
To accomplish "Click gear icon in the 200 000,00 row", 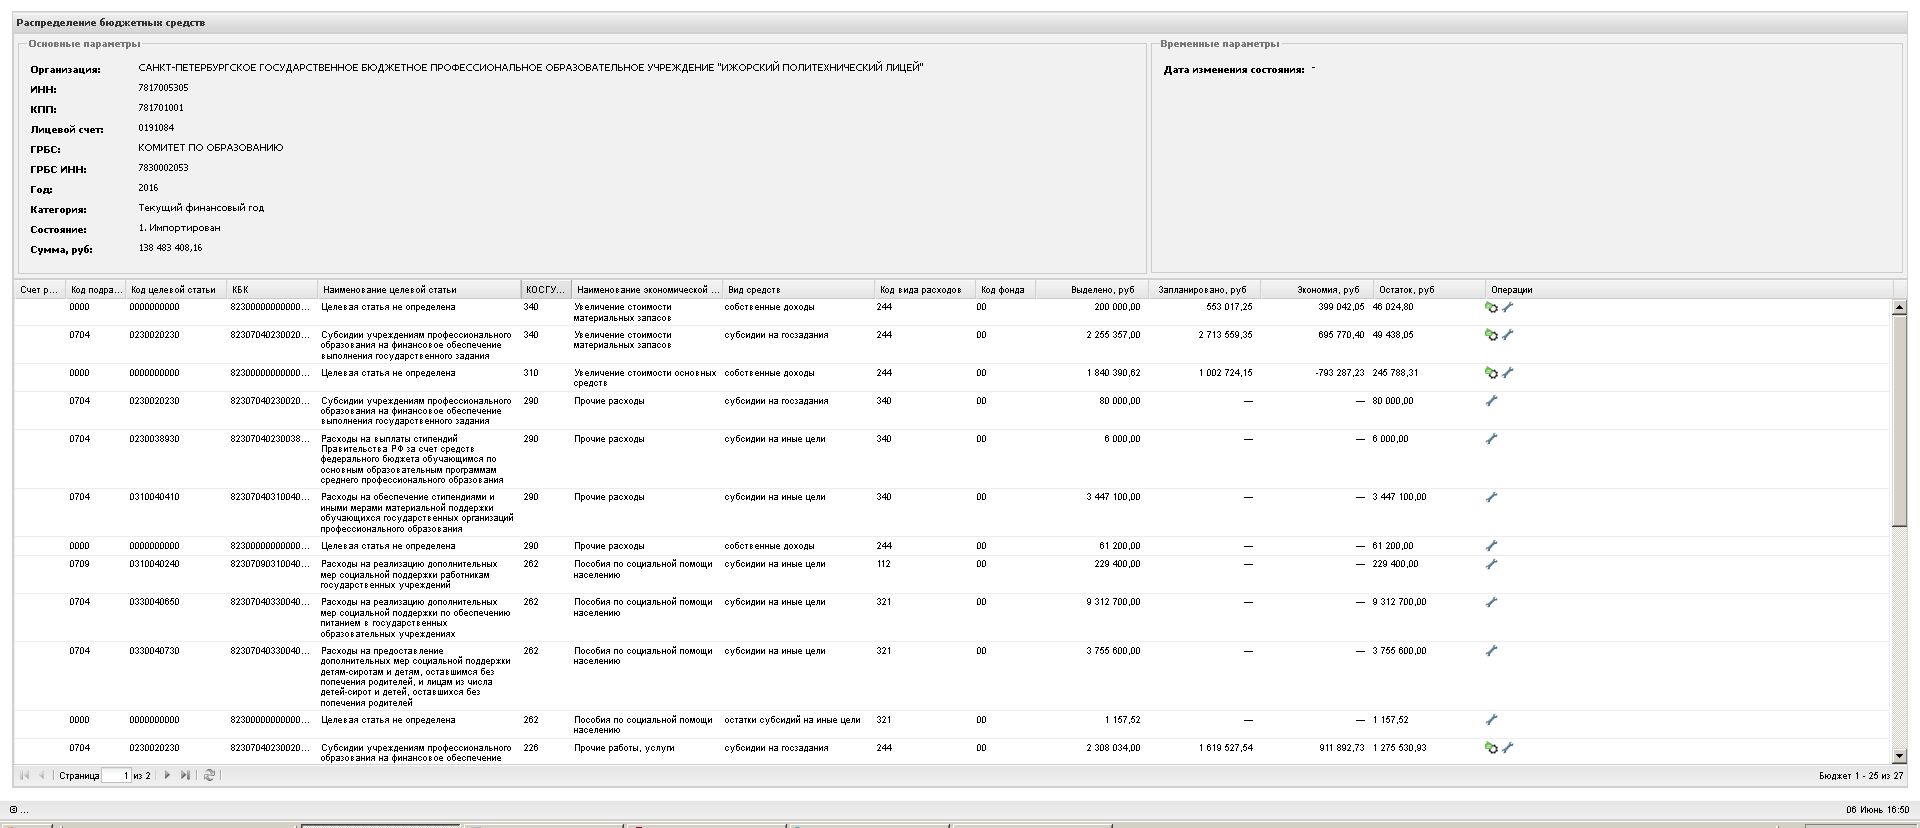I will [1491, 308].
